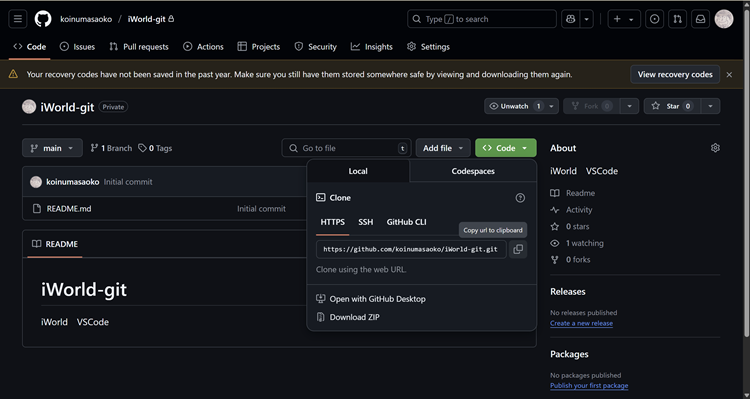Expand the Copilot dropdown arrow
The height and width of the screenshot is (399, 750).
coord(586,19)
